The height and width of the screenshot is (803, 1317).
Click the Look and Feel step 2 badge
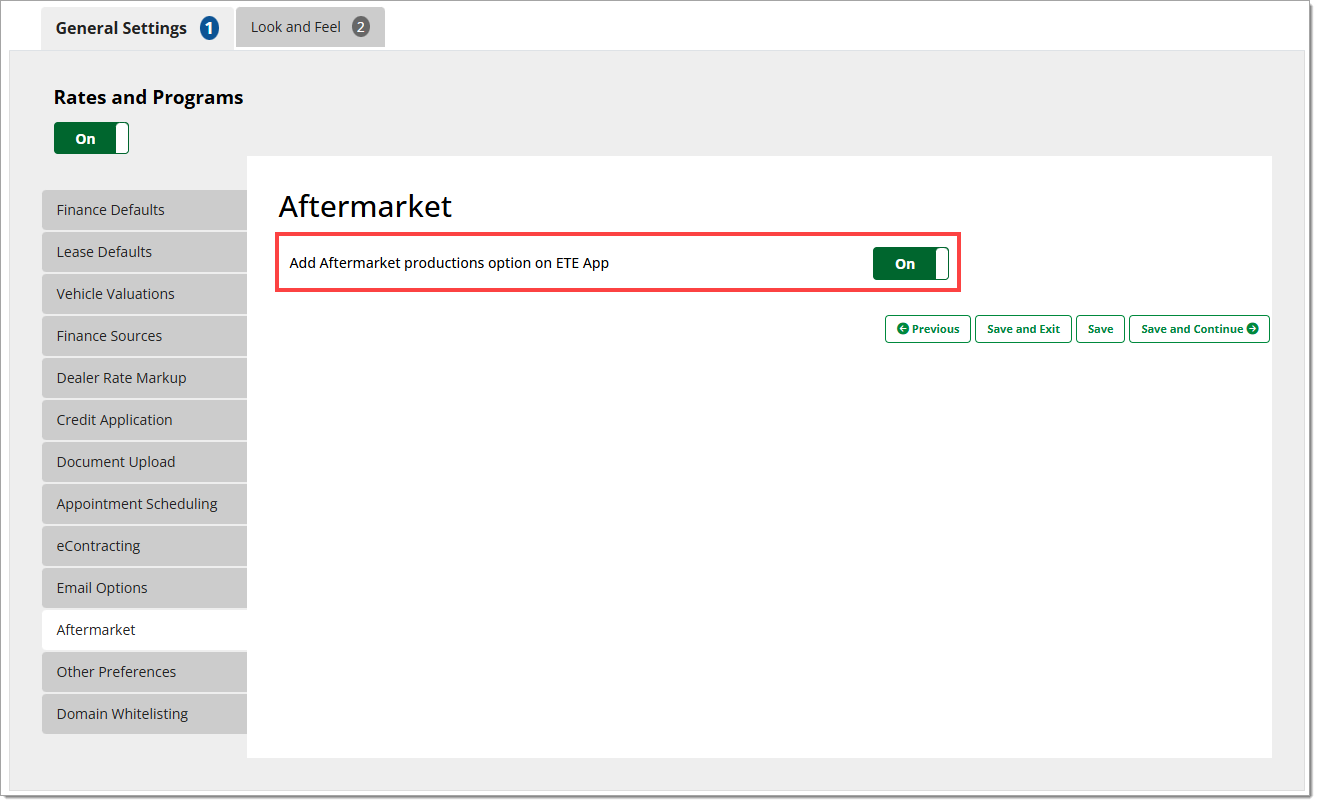pyautogui.click(x=360, y=27)
